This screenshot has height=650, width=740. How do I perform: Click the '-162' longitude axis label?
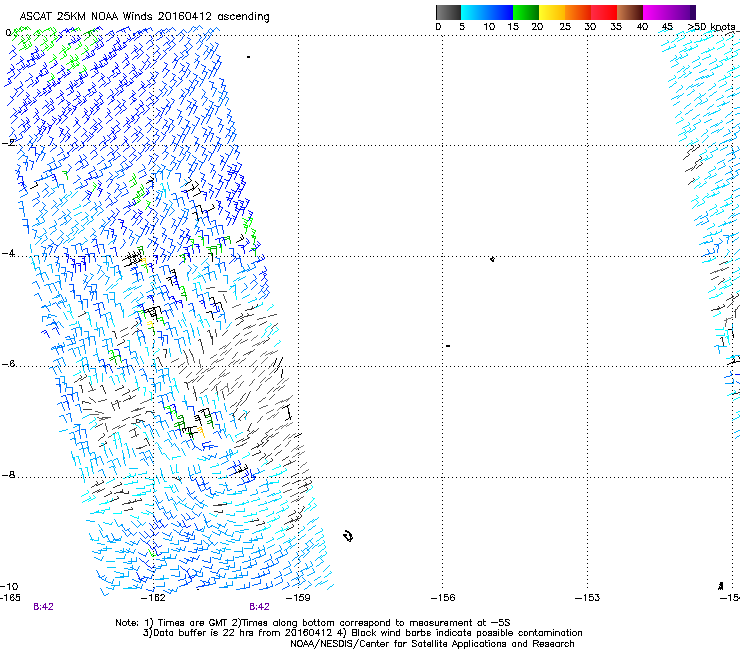click(153, 598)
